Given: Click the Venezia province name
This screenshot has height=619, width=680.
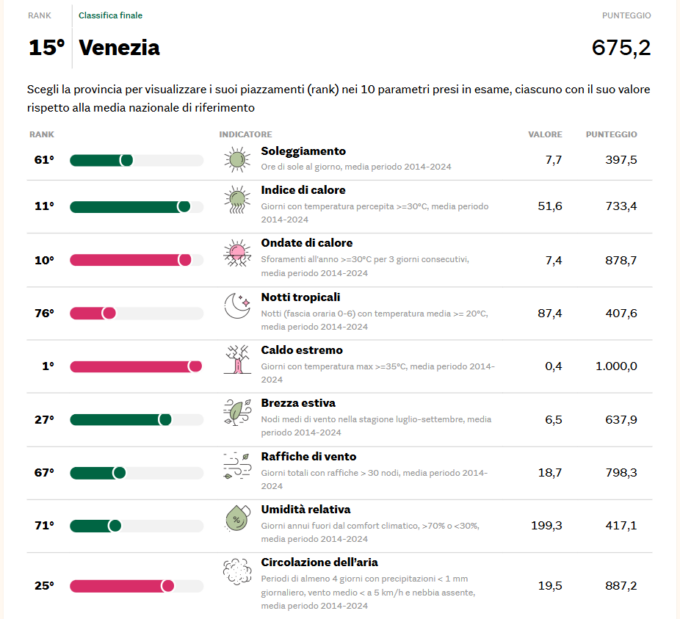Looking at the screenshot, I should click(x=119, y=48).
